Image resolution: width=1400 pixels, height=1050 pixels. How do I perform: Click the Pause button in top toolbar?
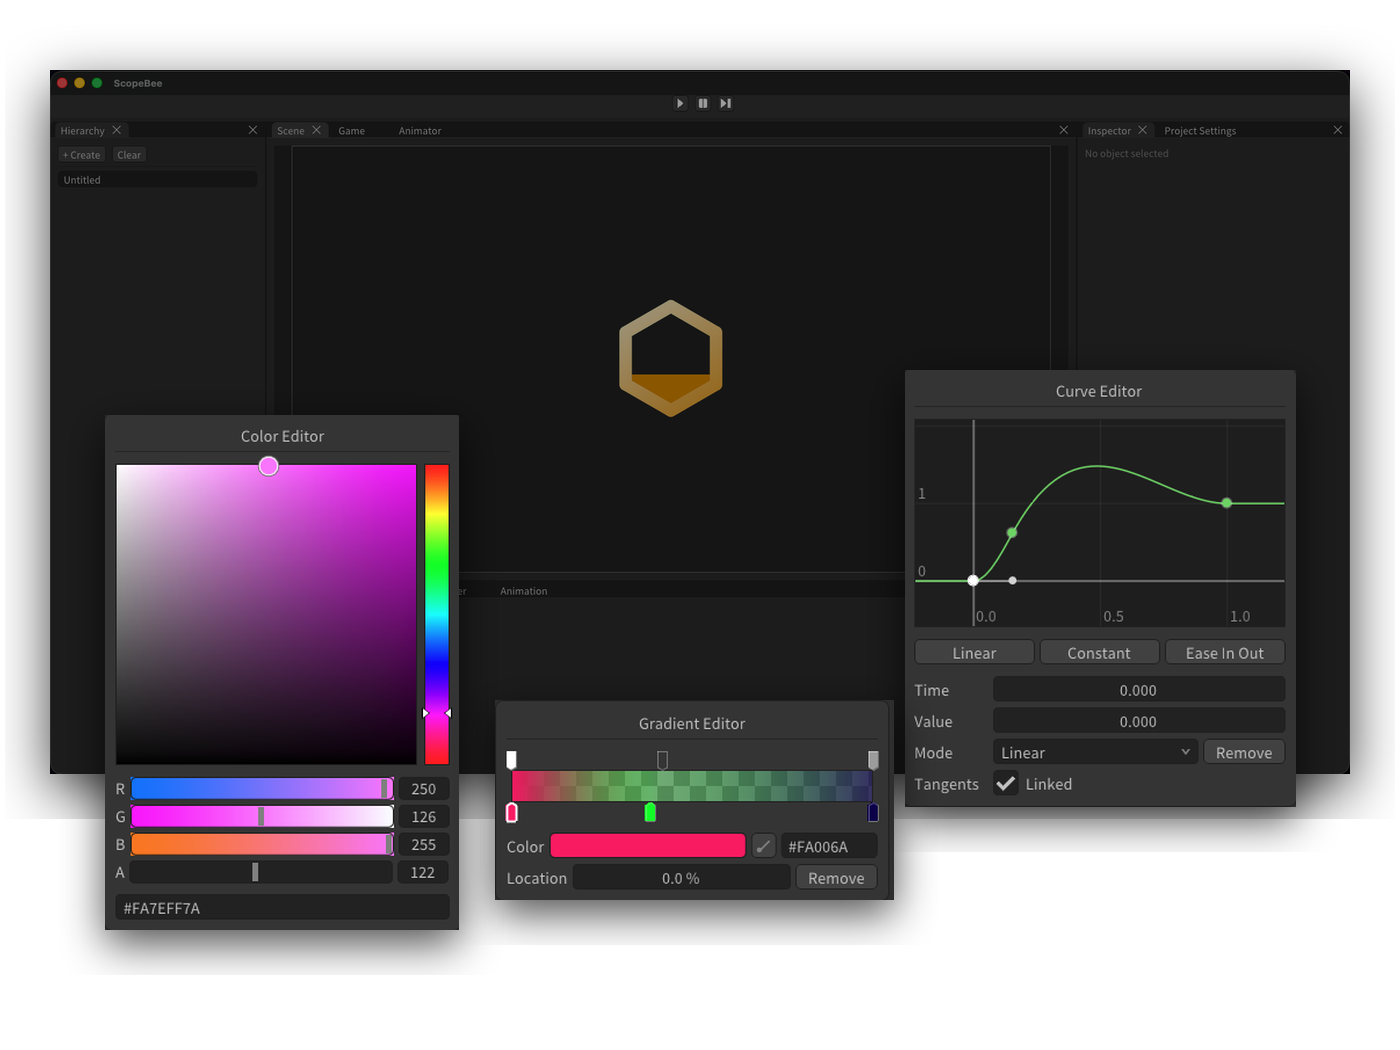point(703,103)
